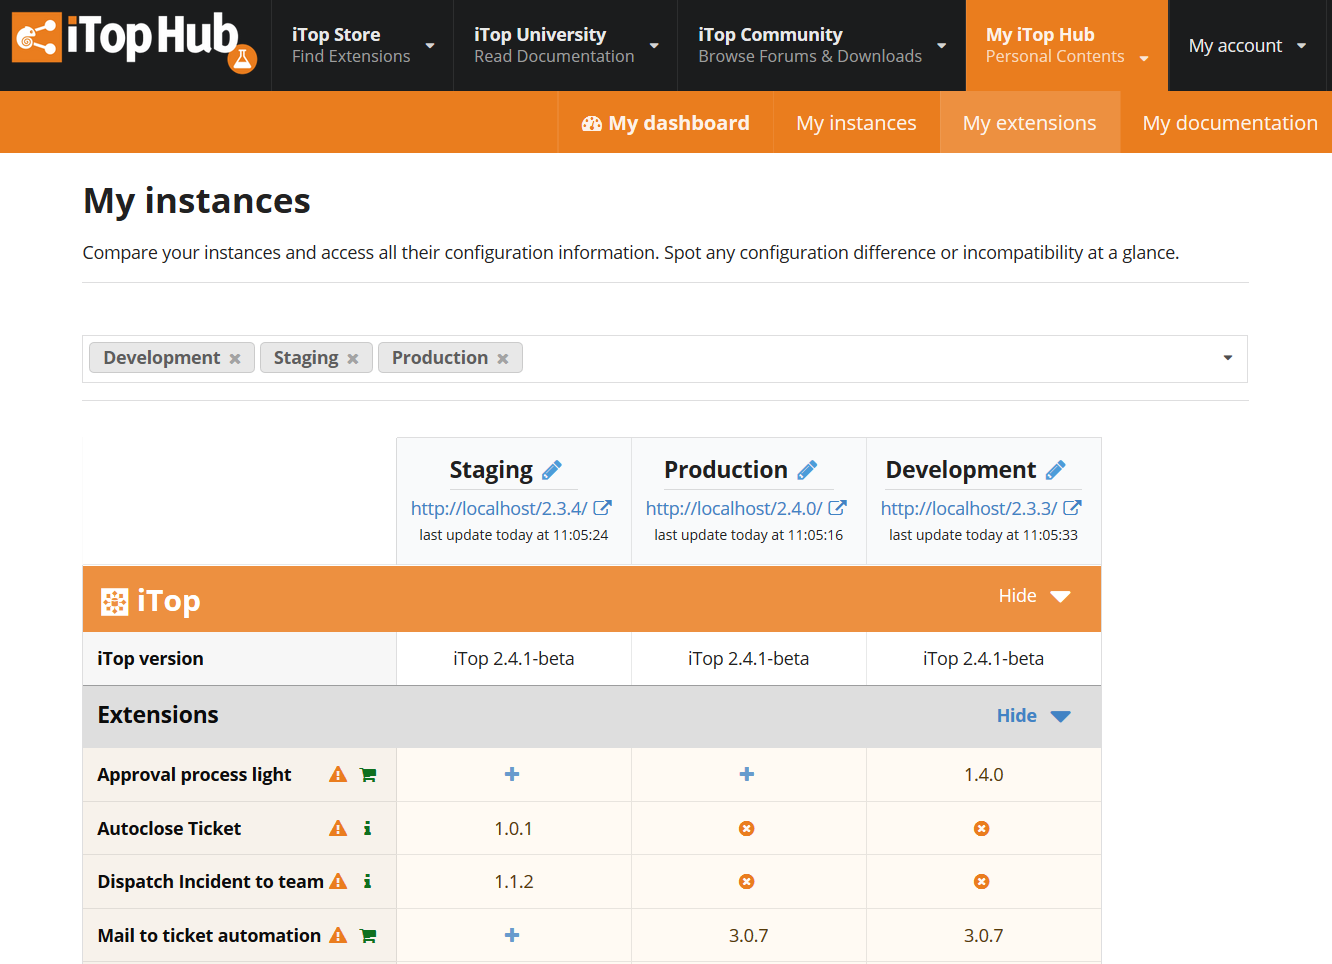Click the warning triangle next to Autoclose Ticket
1332x964 pixels.
click(338, 828)
